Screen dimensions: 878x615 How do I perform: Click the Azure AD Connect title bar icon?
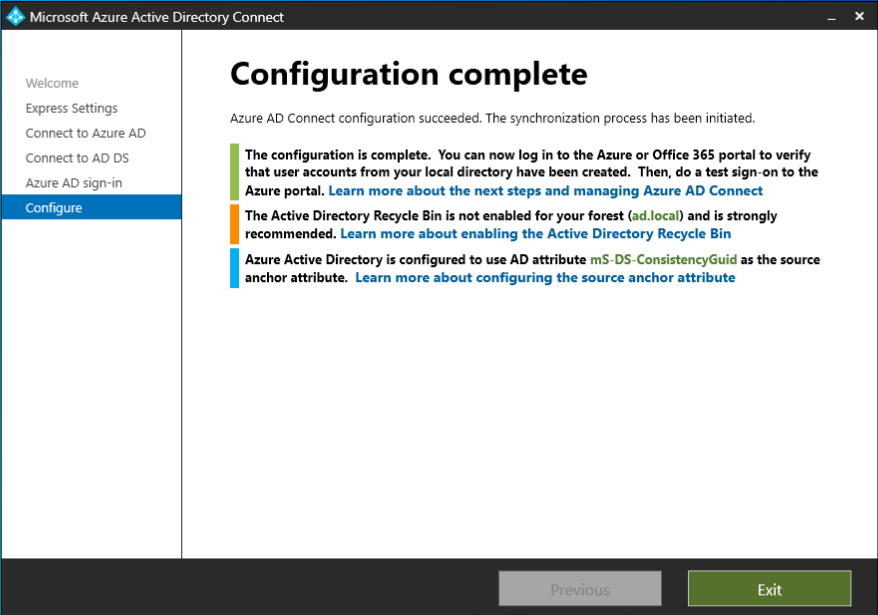(x=15, y=16)
